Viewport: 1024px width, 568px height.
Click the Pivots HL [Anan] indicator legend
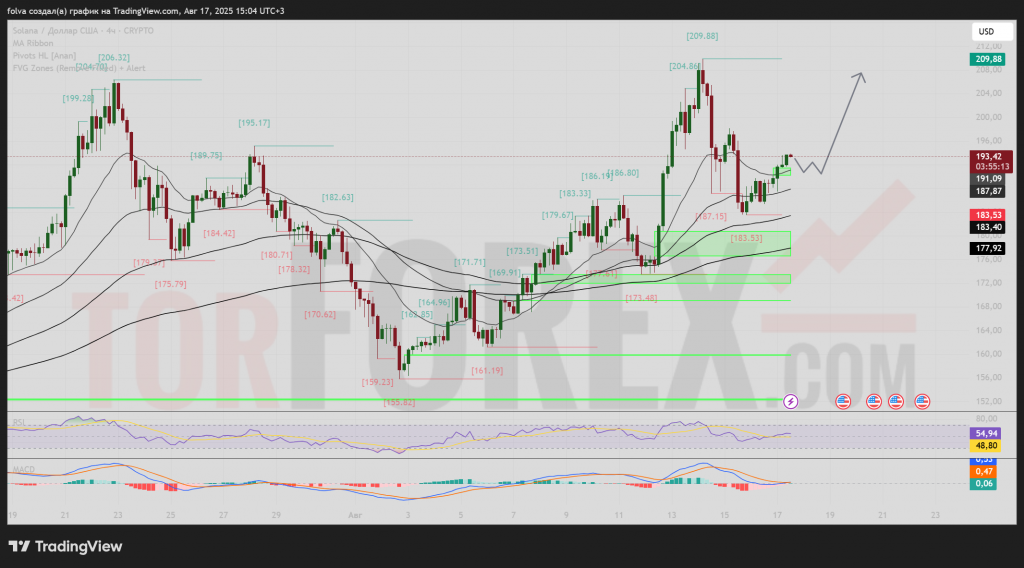(x=44, y=55)
